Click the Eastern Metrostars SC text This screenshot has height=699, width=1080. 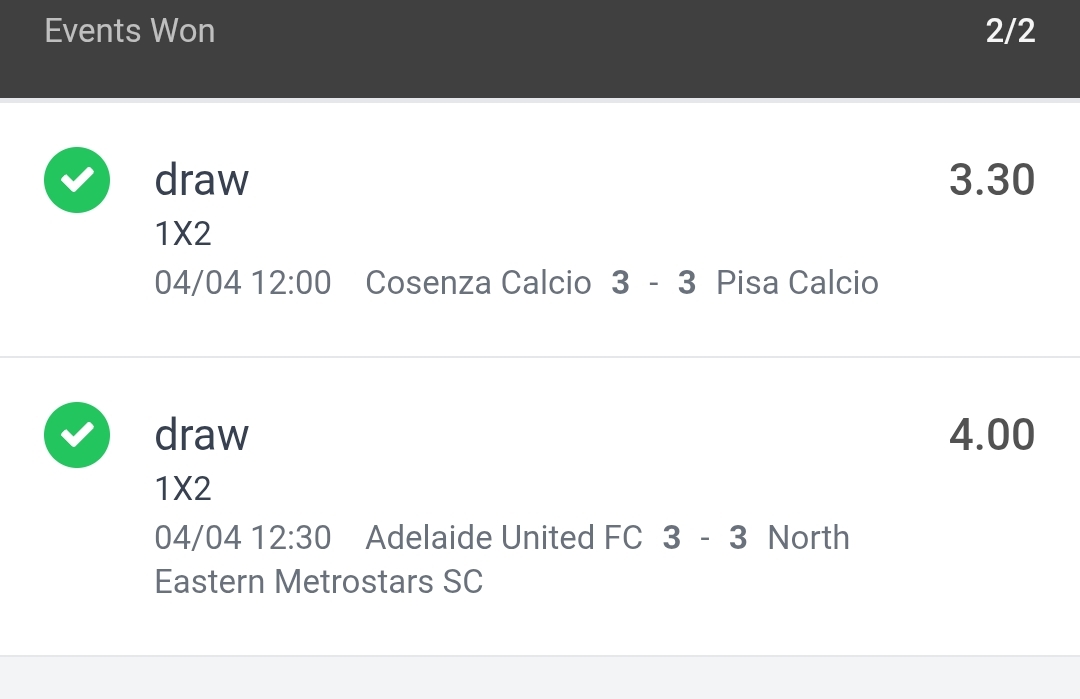click(x=318, y=581)
